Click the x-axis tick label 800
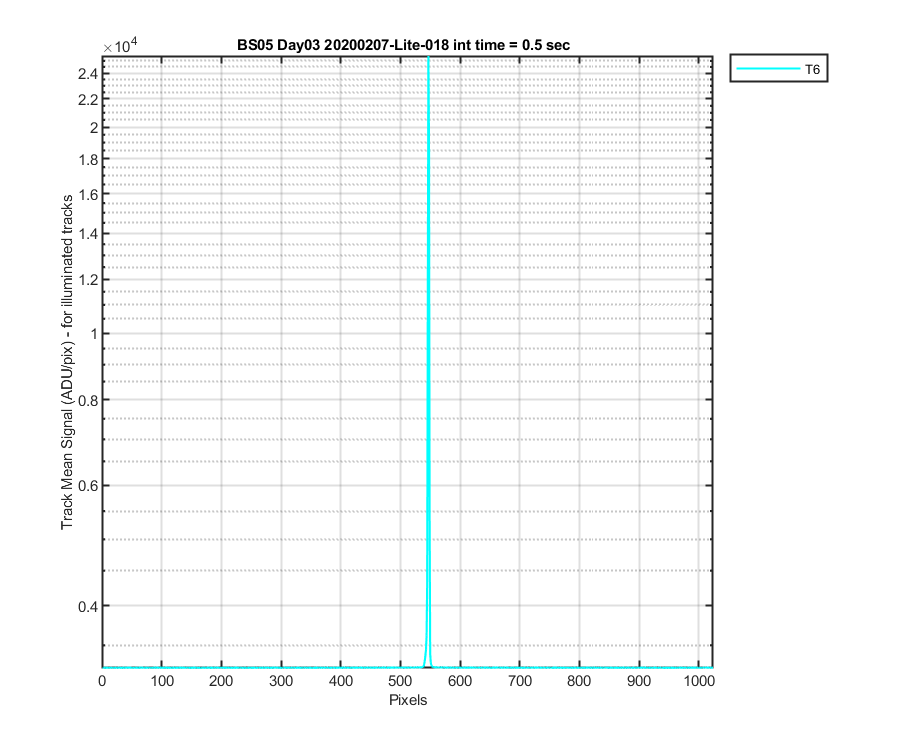This screenshot has width=900, height=750. (x=579, y=681)
